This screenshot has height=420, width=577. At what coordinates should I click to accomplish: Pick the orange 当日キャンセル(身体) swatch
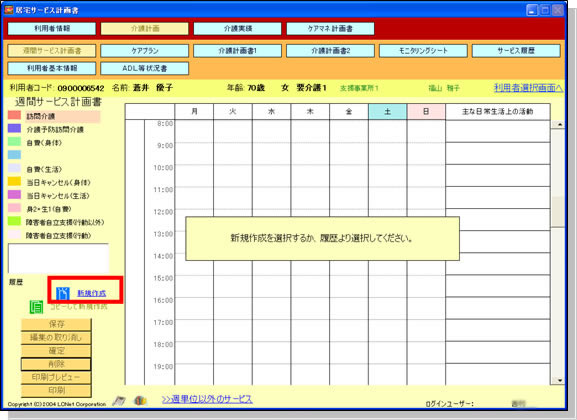click(x=14, y=181)
